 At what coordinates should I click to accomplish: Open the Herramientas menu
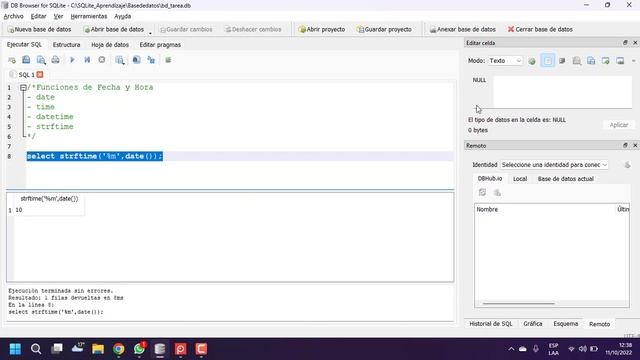89,16
